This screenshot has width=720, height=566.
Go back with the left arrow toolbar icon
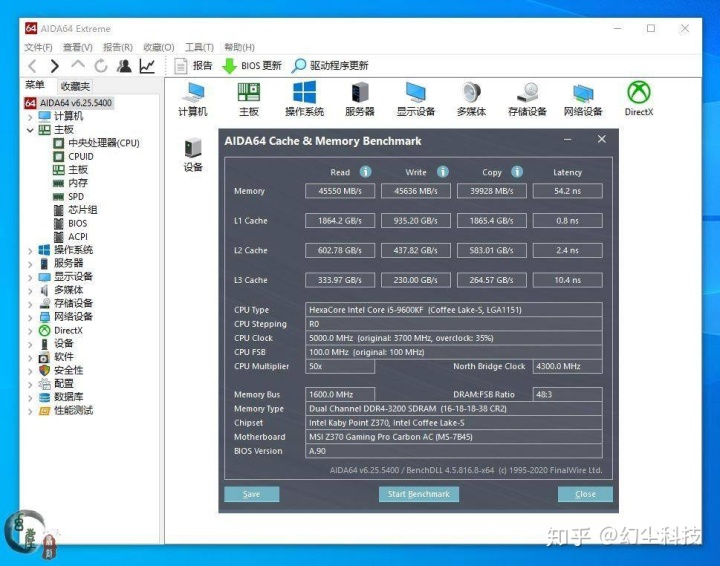[x=32, y=66]
